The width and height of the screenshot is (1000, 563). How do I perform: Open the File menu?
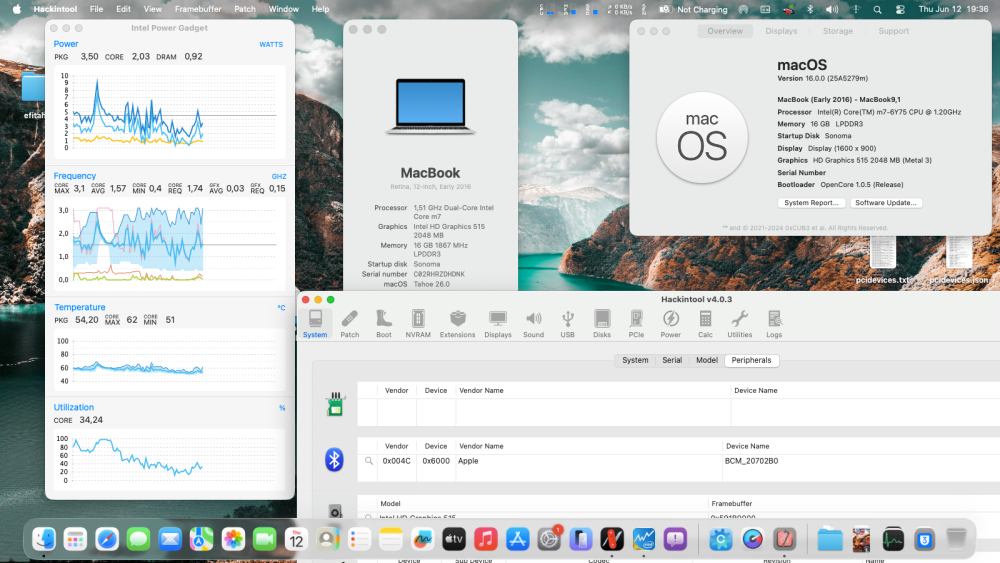pos(96,9)
